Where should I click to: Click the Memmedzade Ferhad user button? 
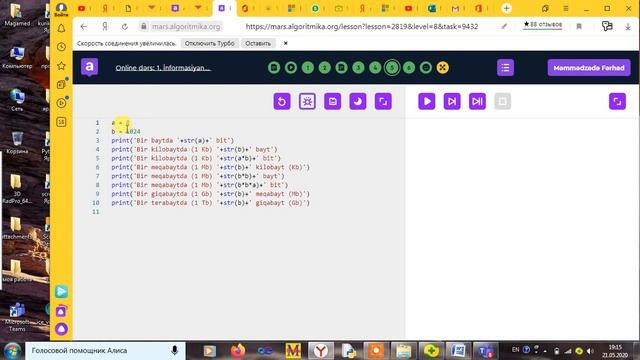click(589, 68)
